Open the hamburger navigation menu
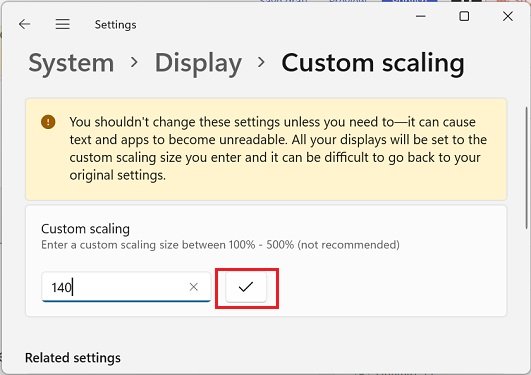This screenshot has height=375, width=531. 63,24
